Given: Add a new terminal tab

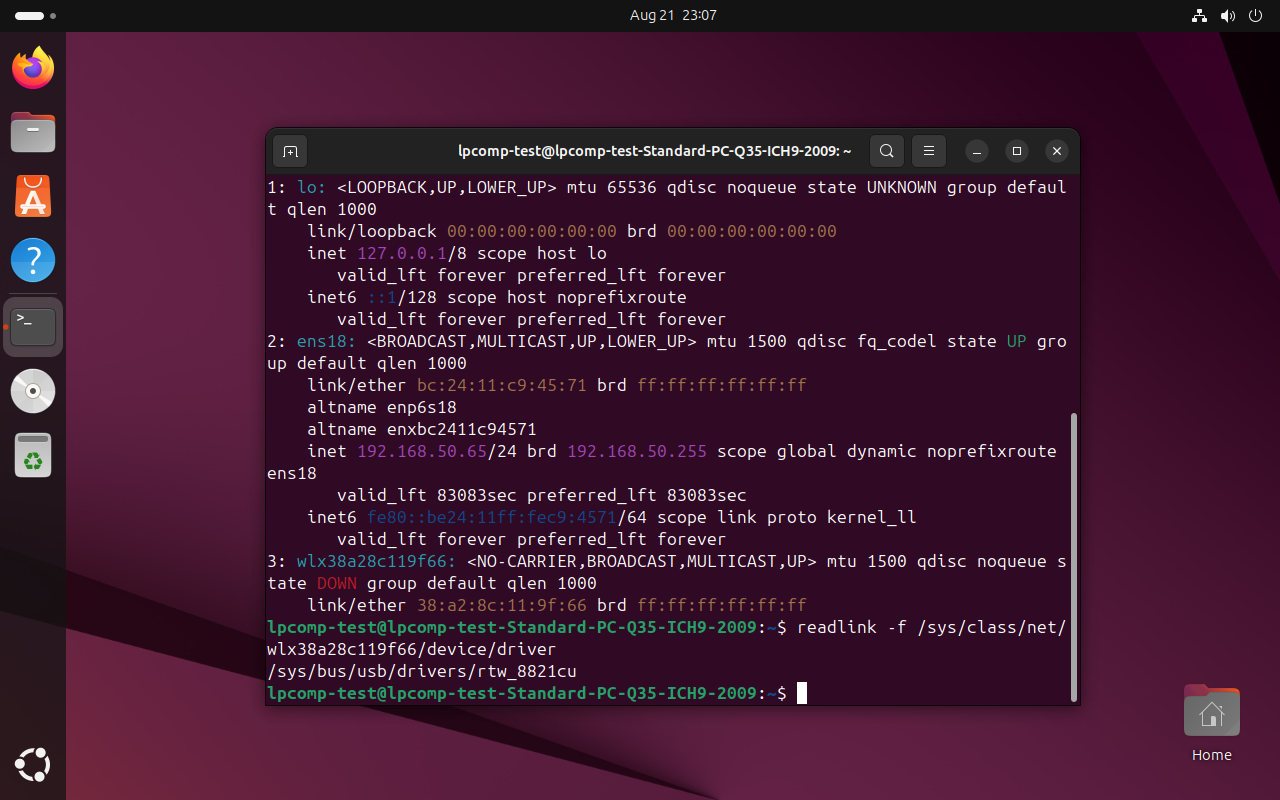Looking at the screenshot, I should coord(290,151).
